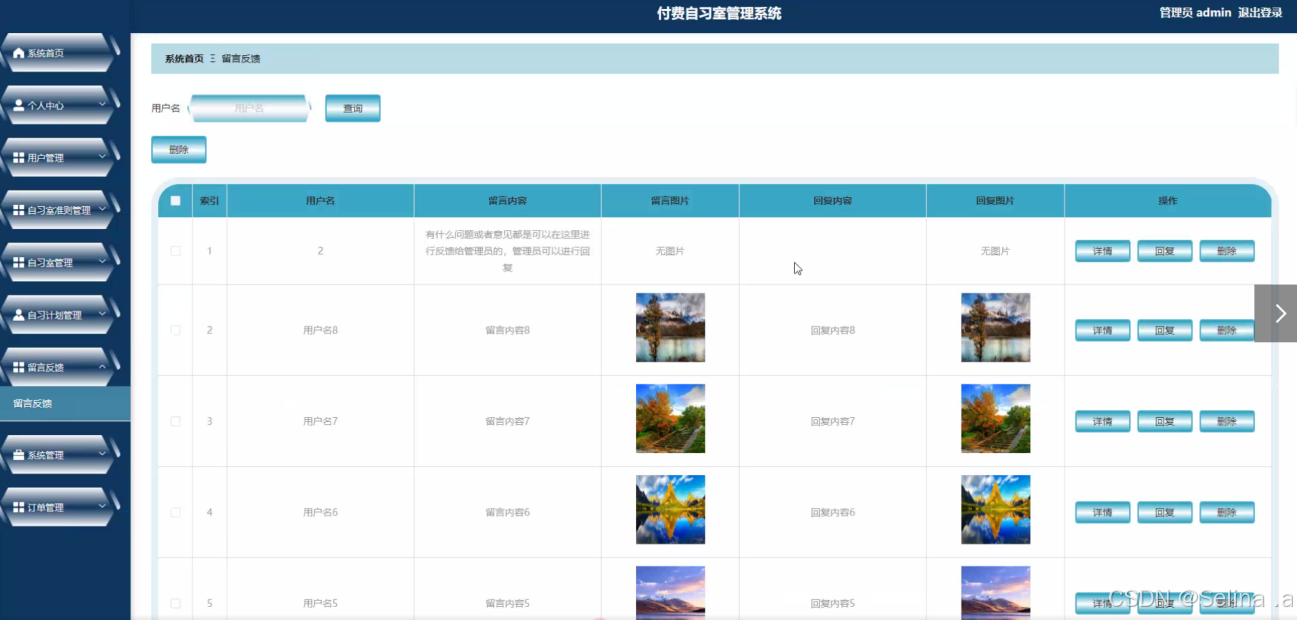
Task: Click 回复 for 用户名6 row
Action: (x=1165, y=513)
